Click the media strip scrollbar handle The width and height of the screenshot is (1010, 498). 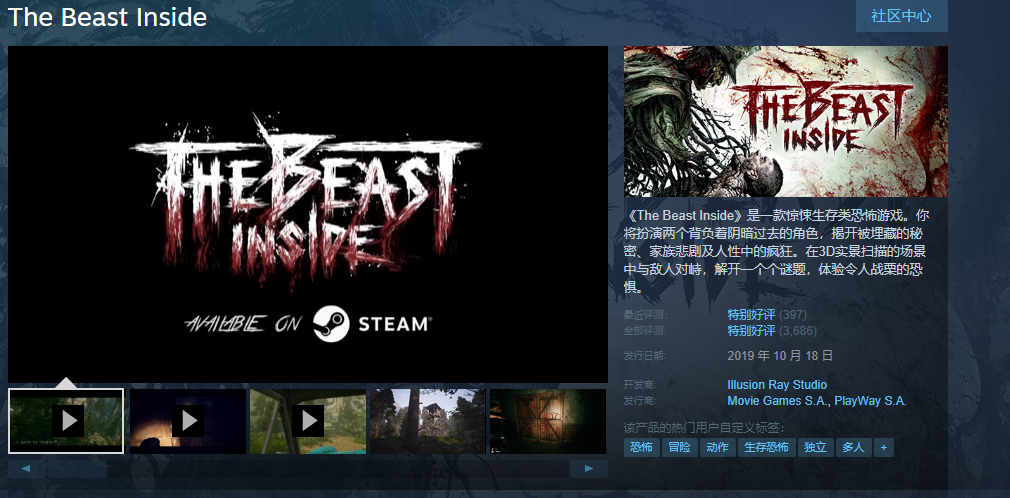(77, 469)
